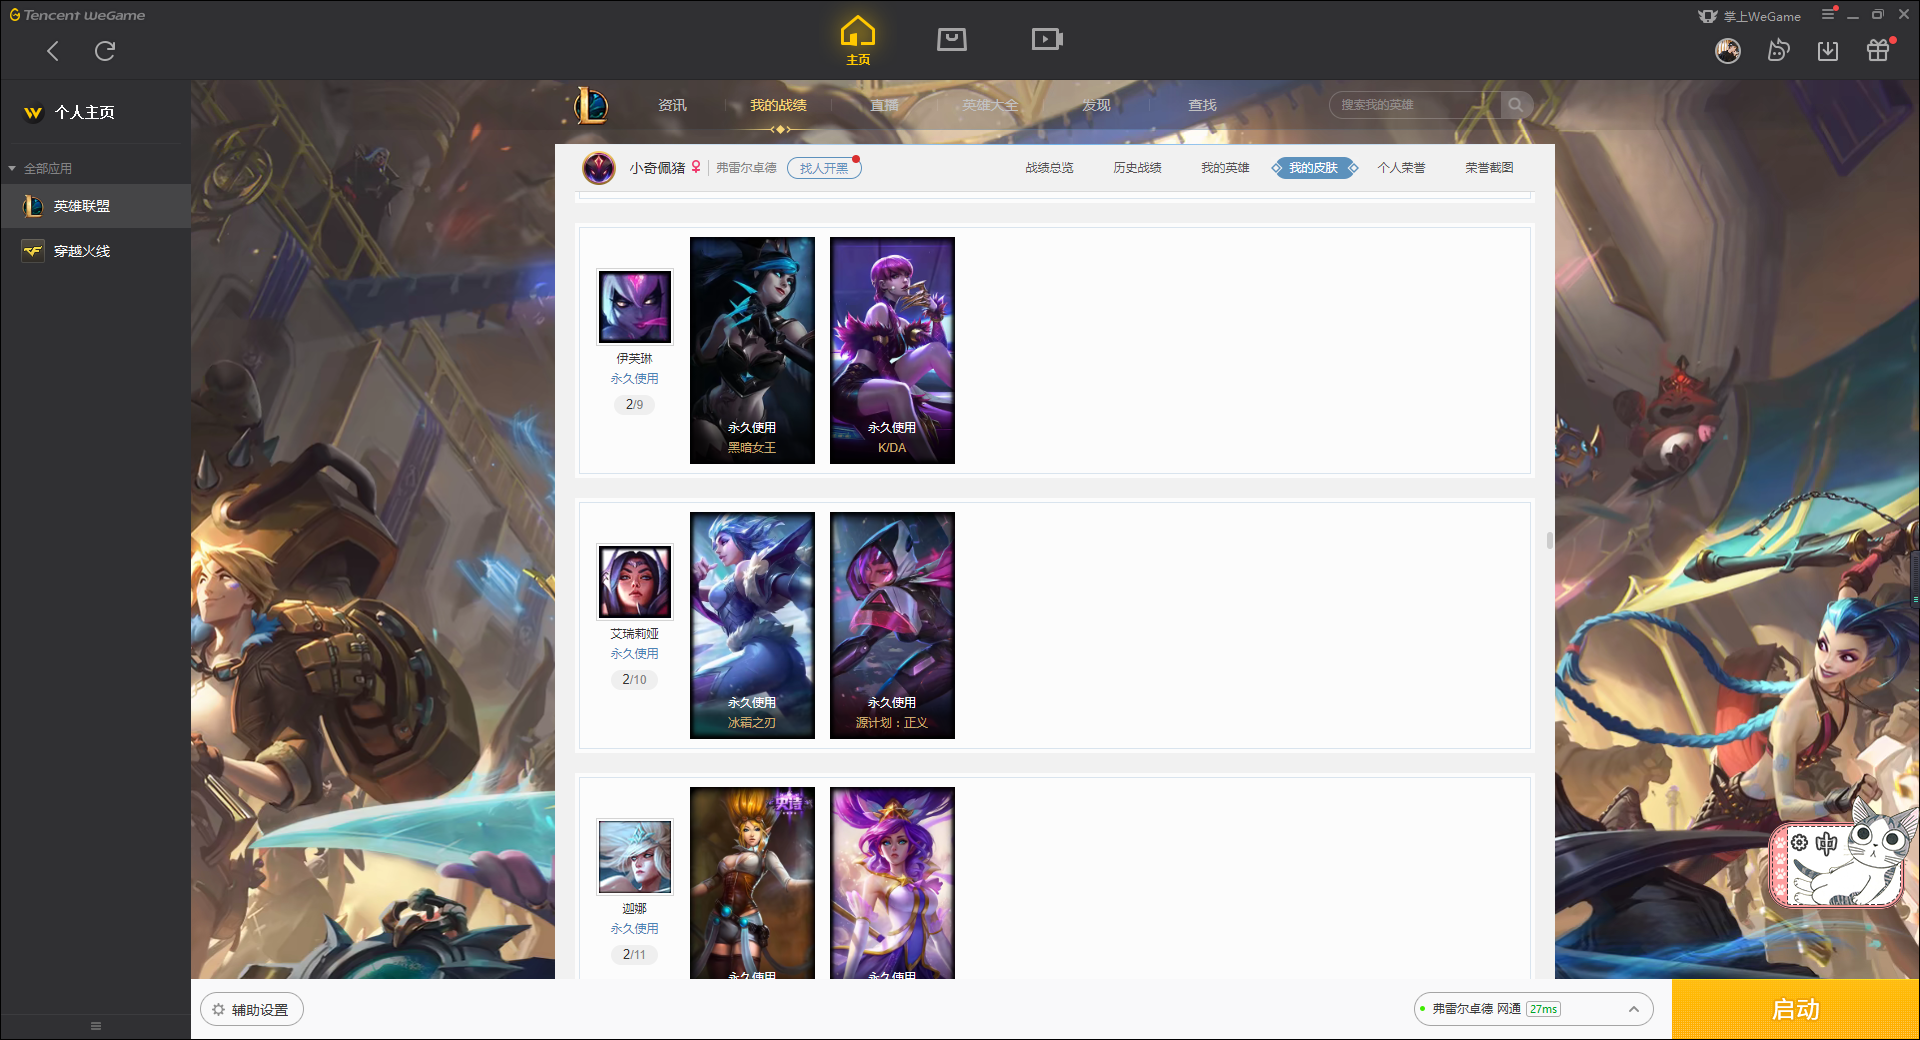This screenshot has height=1040, width=1920.
Task: Click the 2/11 skin count badge
Action: point(634,955)
